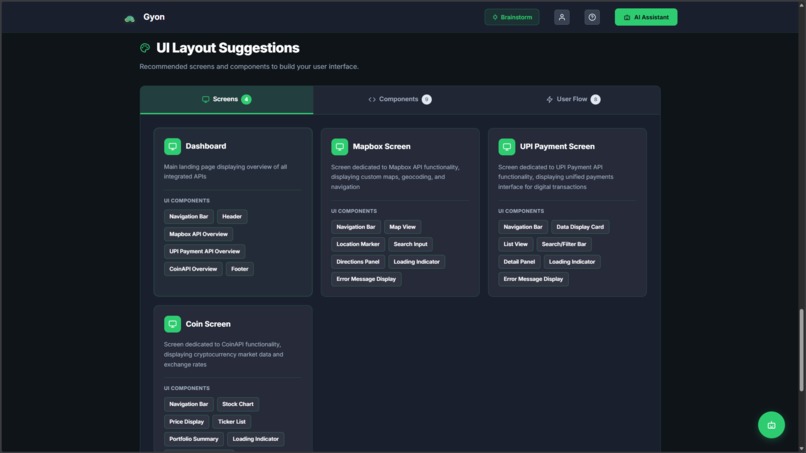
Task: Select the Mapbox Screen title
Action: tap(381, 147)
